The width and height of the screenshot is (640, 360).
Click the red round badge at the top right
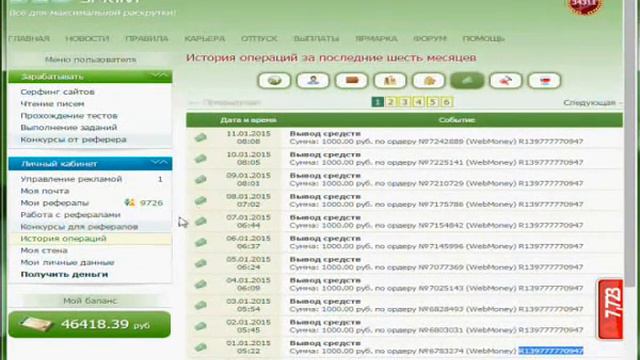click(585, 6)
